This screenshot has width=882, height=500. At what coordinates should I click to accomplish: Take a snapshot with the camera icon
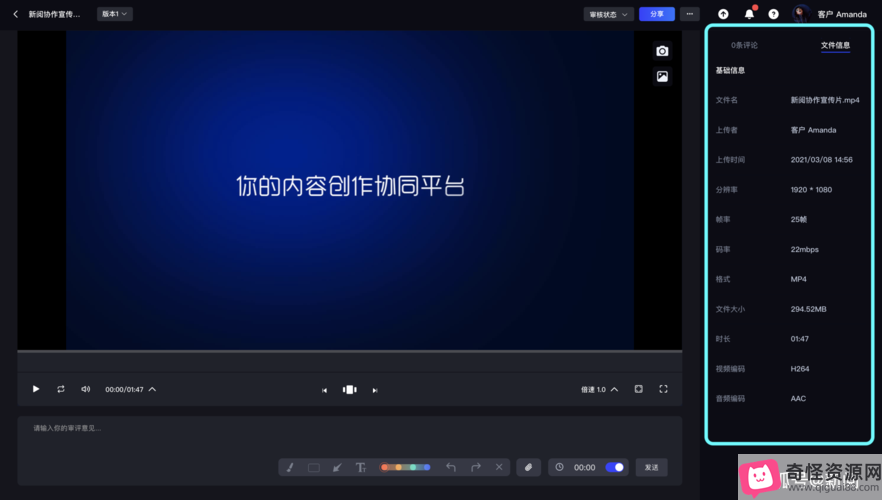tap(662, 51)
